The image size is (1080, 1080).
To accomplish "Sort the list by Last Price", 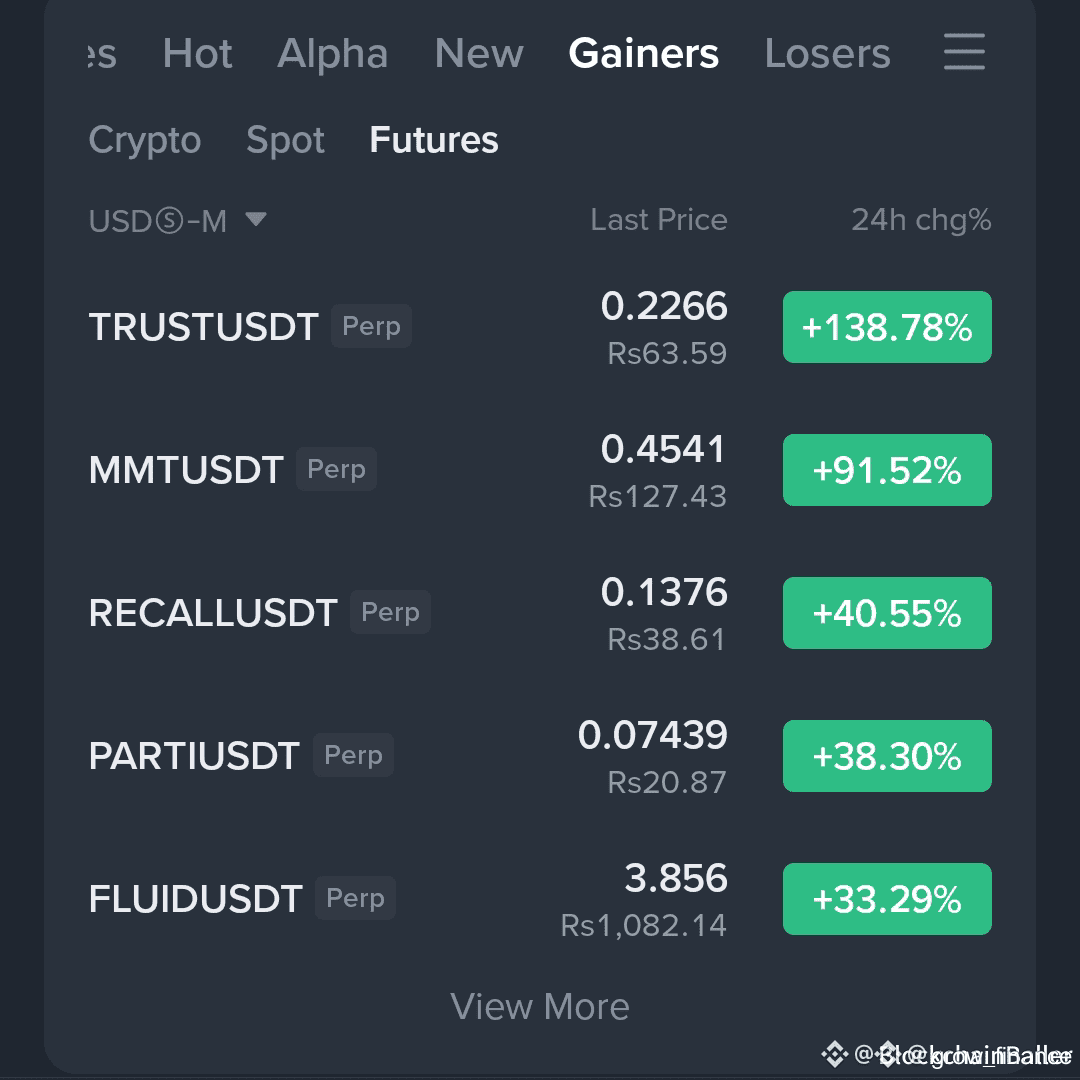I will tap(658, 221).
